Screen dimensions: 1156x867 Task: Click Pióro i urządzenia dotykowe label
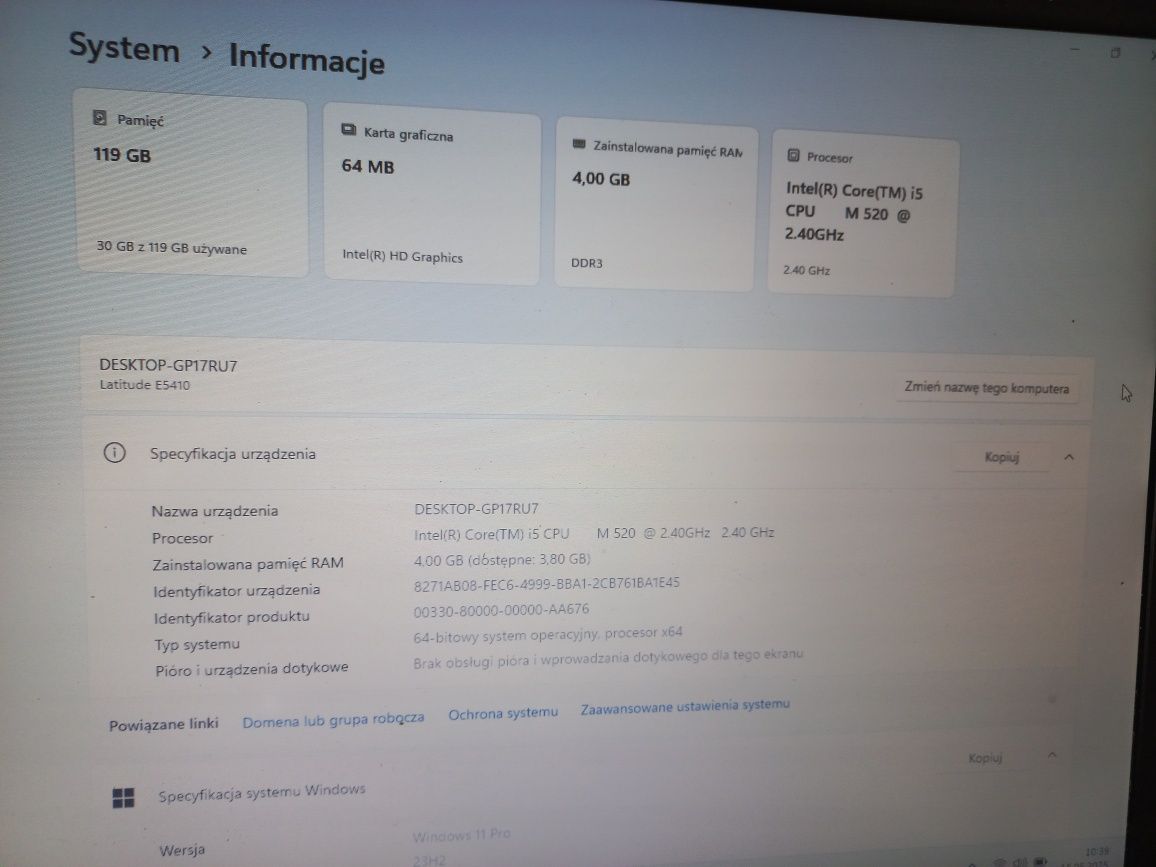click(251, 669)
